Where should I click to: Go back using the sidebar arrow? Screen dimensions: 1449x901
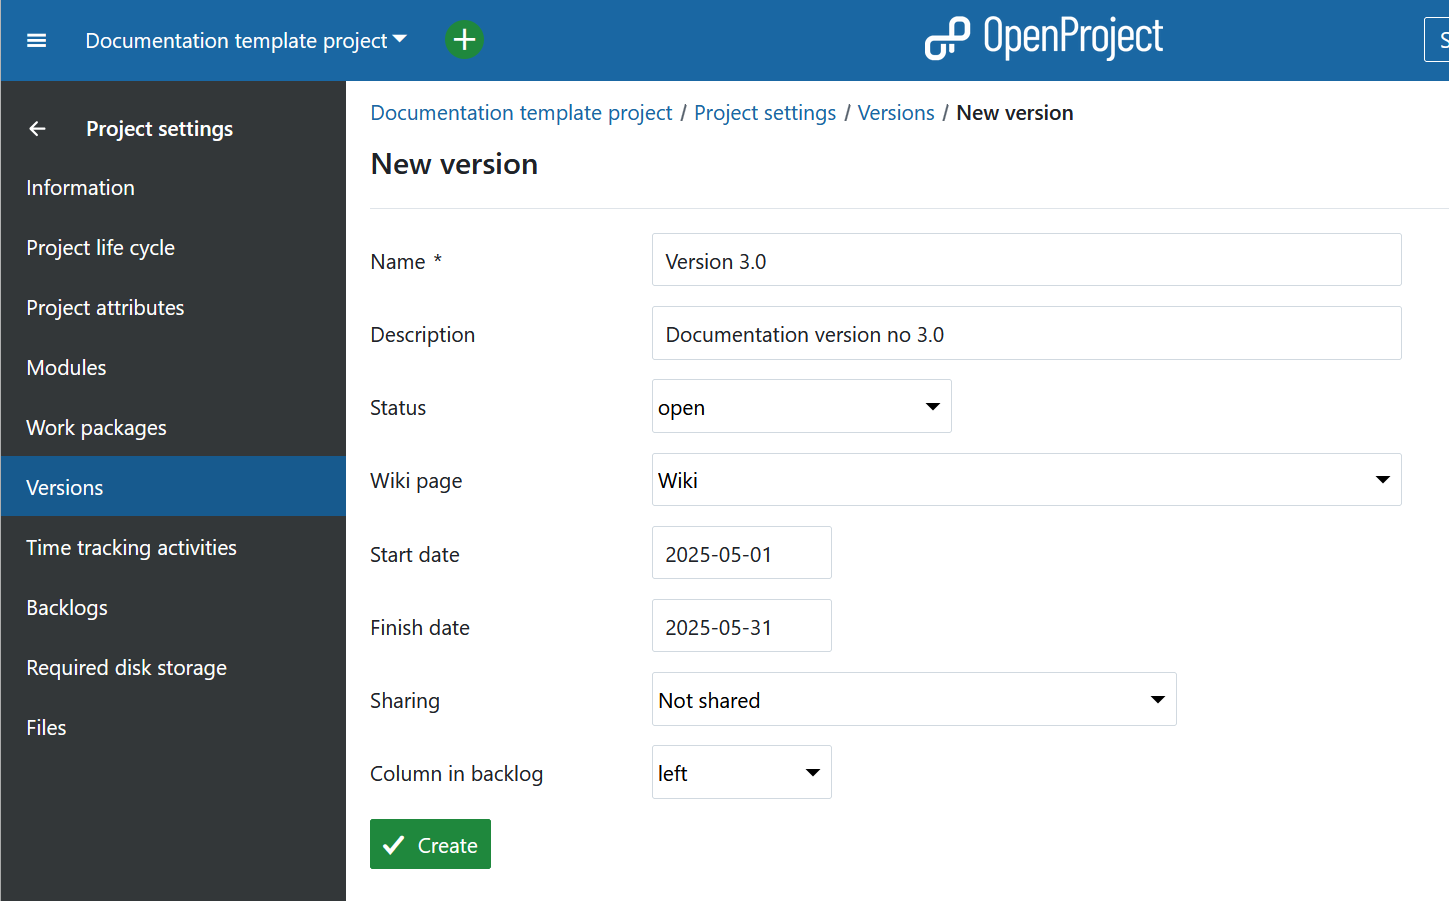tap(38, 129)
